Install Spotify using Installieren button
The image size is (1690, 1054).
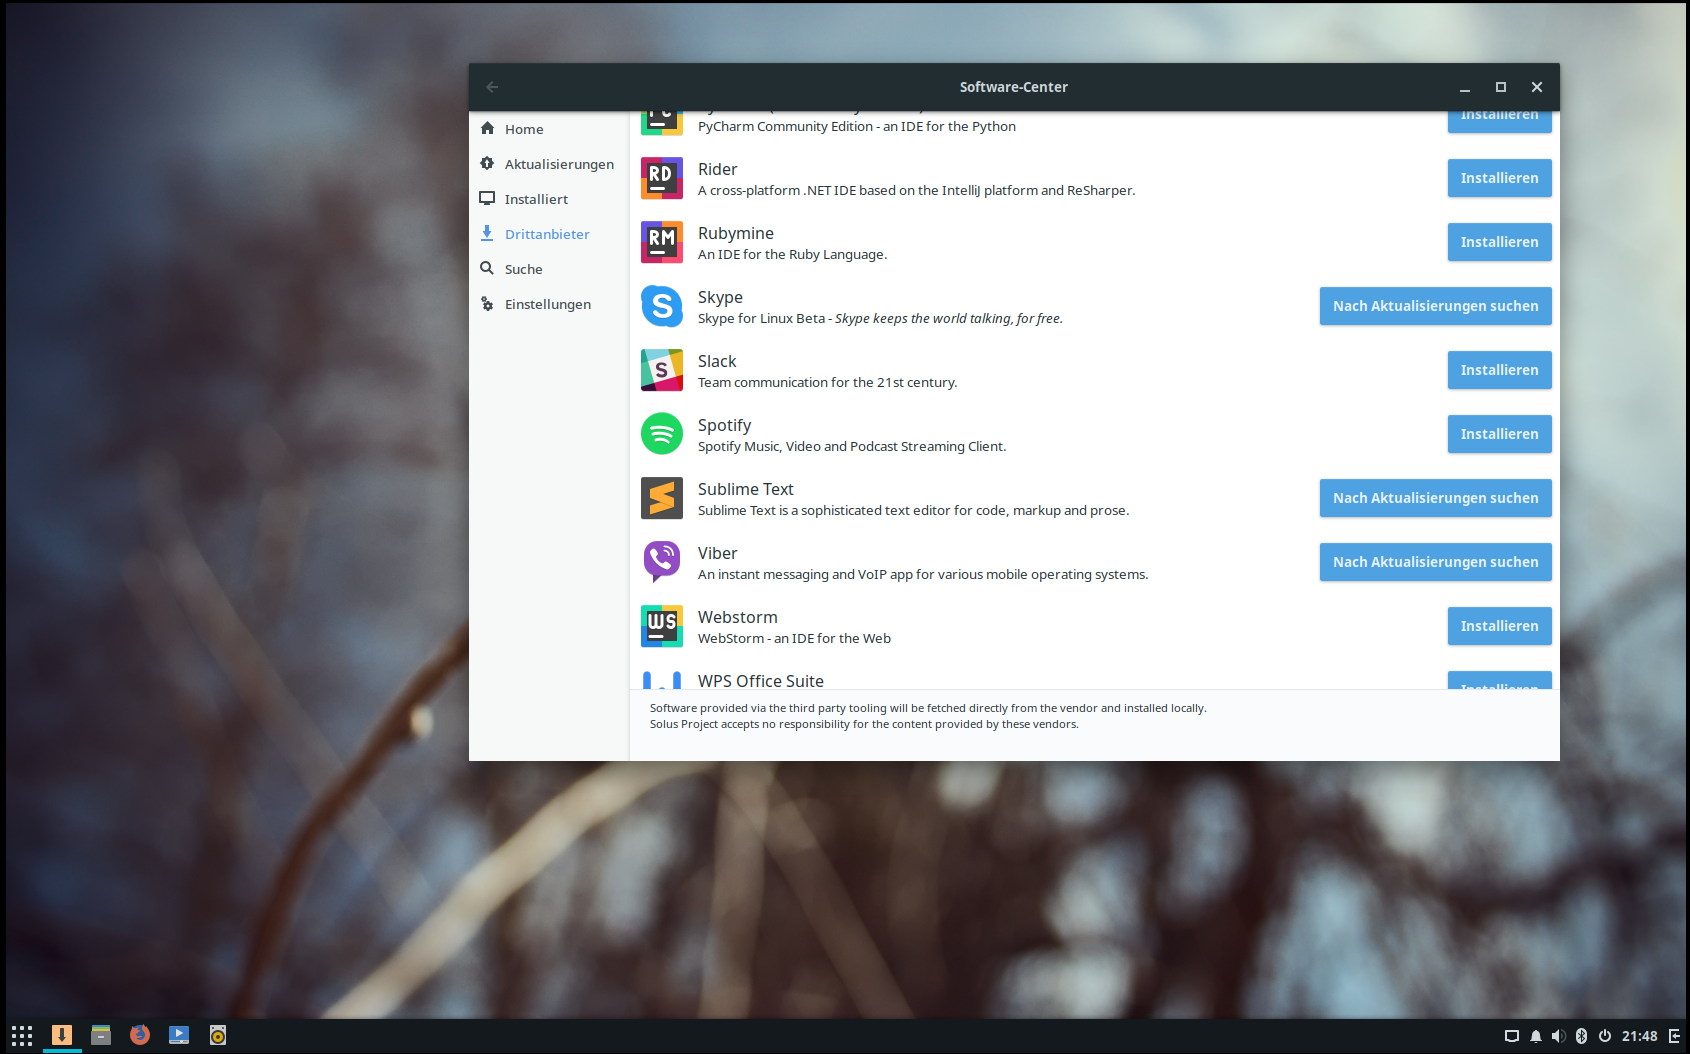click(x=1499, y=434)
